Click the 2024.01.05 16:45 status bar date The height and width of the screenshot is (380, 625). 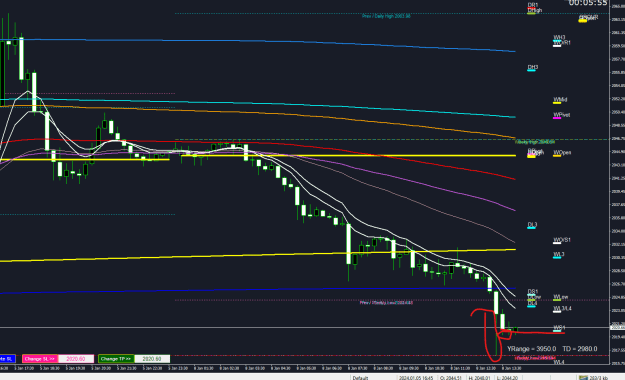(x=417, y=378)
